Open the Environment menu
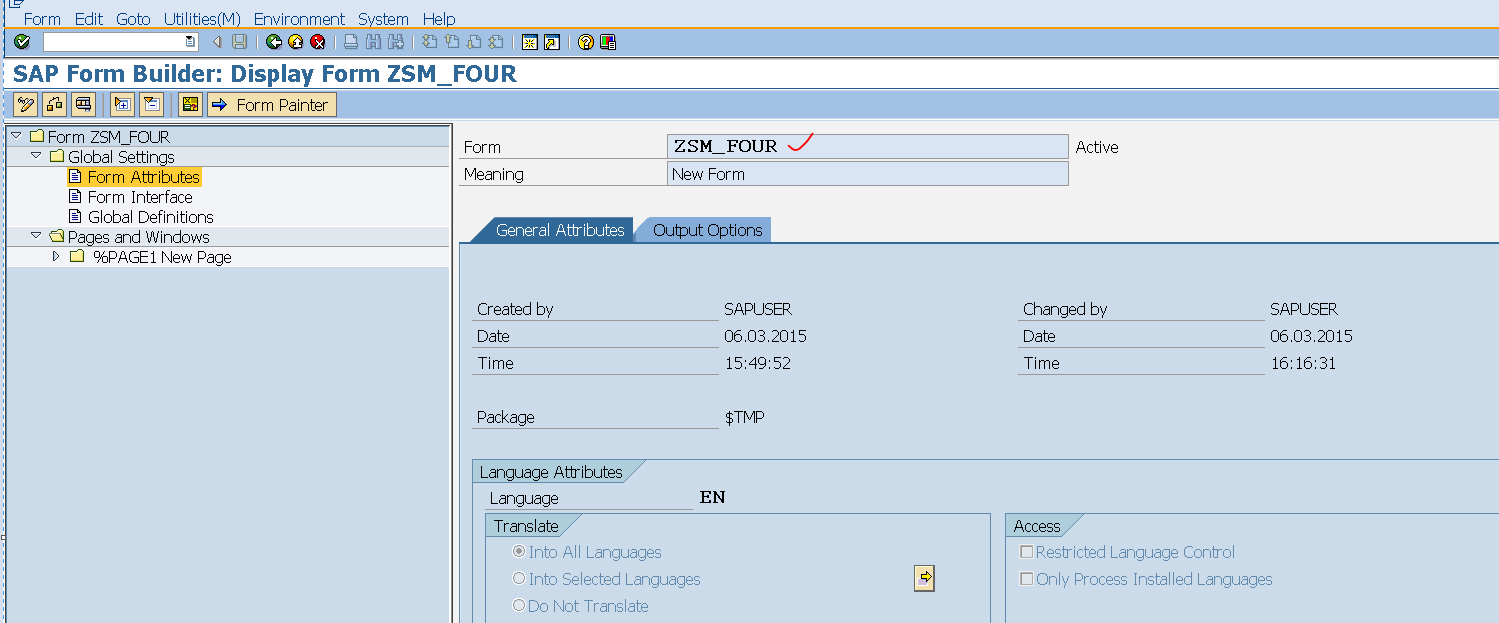Viewport: 1499px width, 623px height. tap(299, 19)
